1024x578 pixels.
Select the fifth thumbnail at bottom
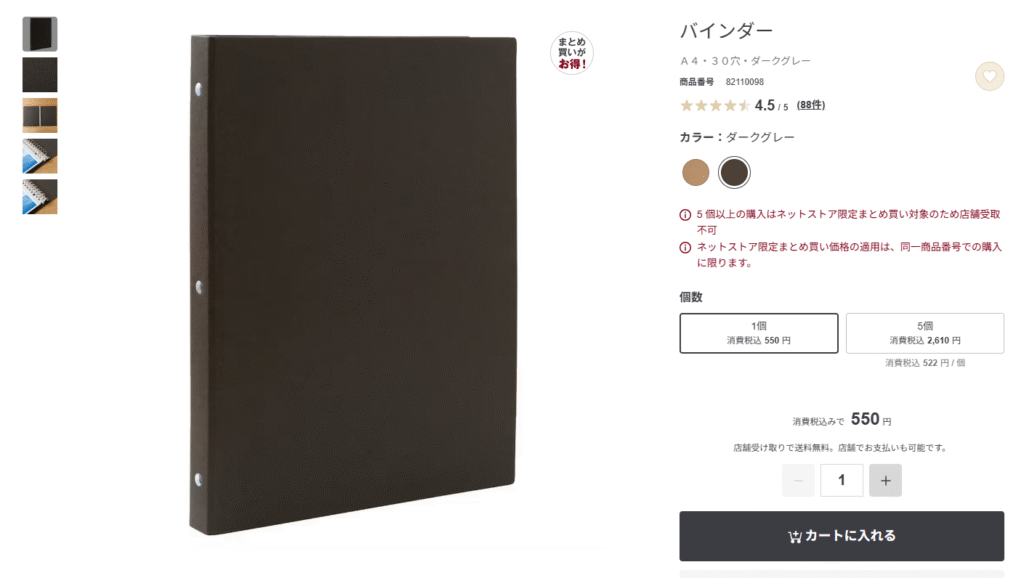pyautogui.click(x=40, y=197)
